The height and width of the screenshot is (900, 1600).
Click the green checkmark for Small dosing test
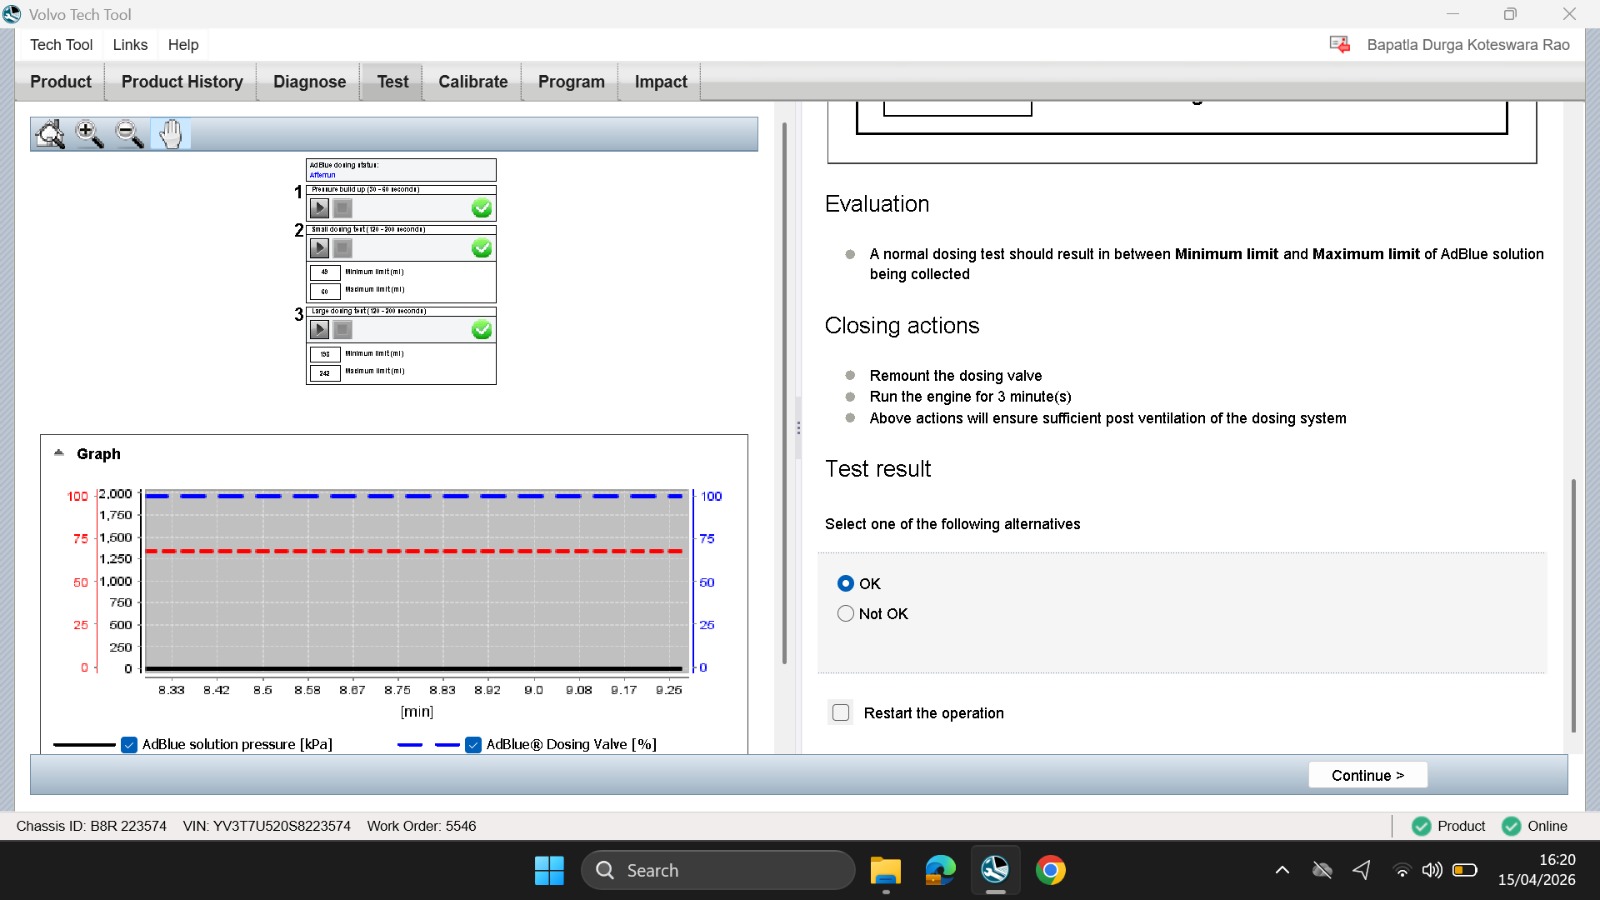pyautogui.click(x=482, y=248)
